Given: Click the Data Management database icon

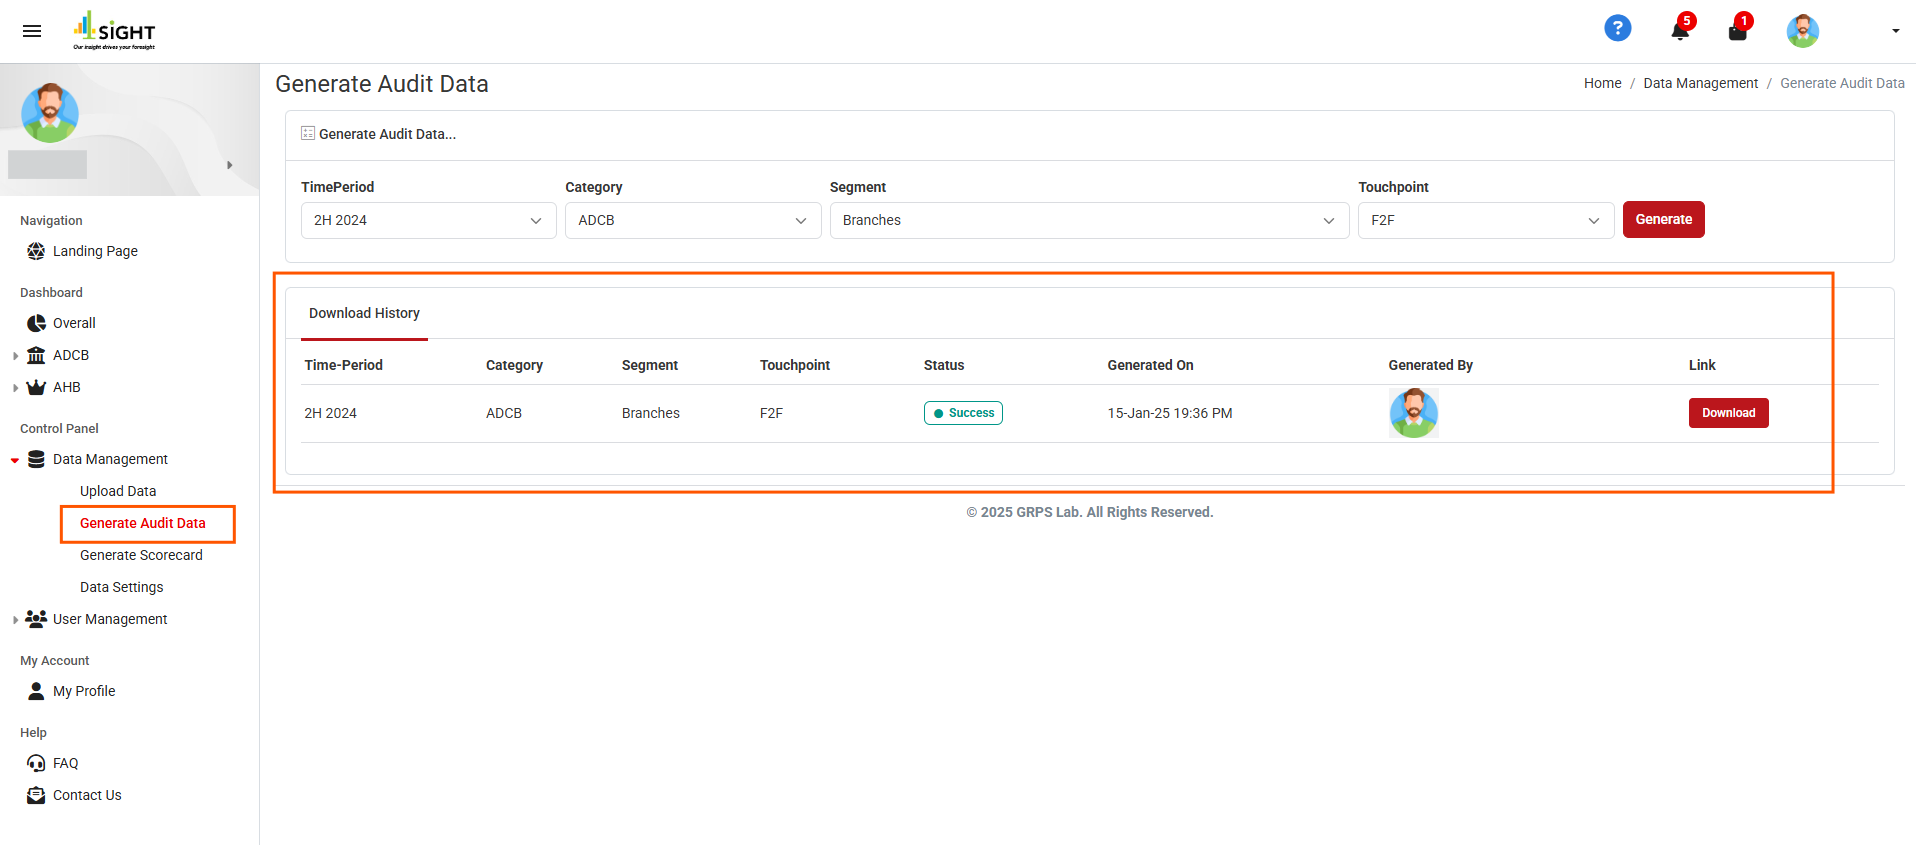Looking at the screenshot, I should pyautogui.click(x=36, y=459).
